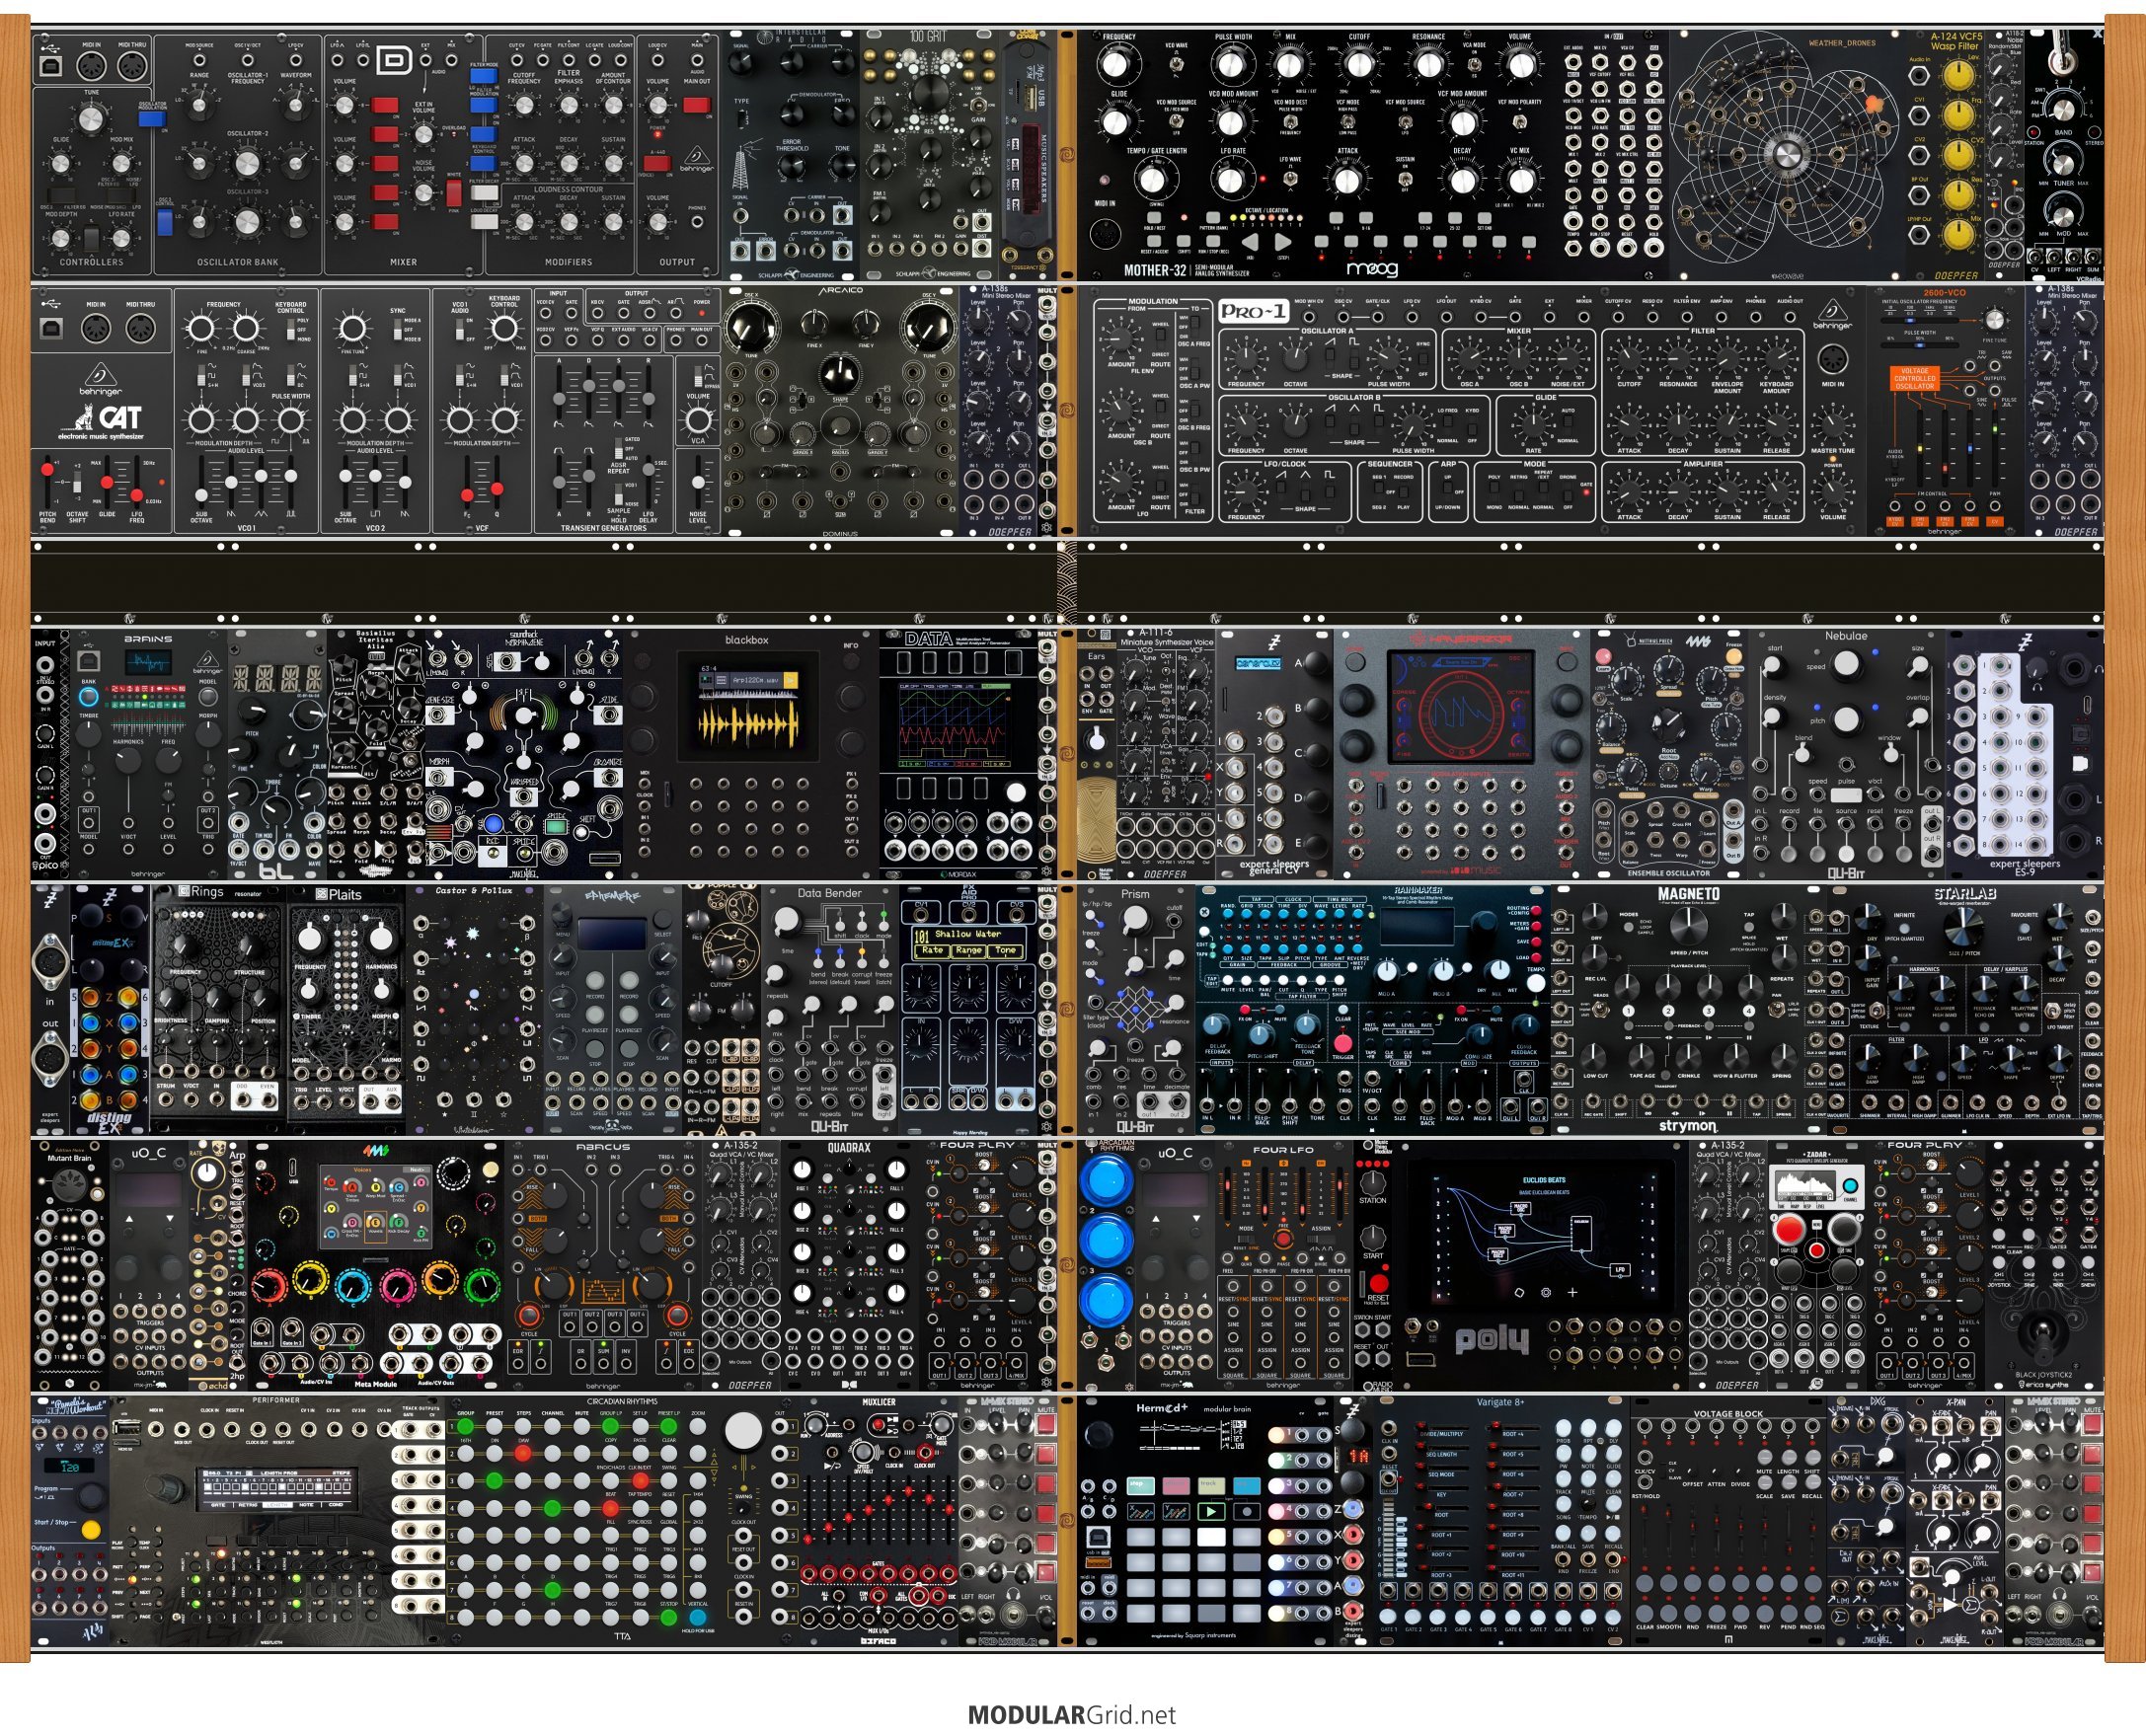Click blue arcade button 3 on Arcadian Rhythms
This screenshot has width=2146, height=1736.
[1105, 1302]
